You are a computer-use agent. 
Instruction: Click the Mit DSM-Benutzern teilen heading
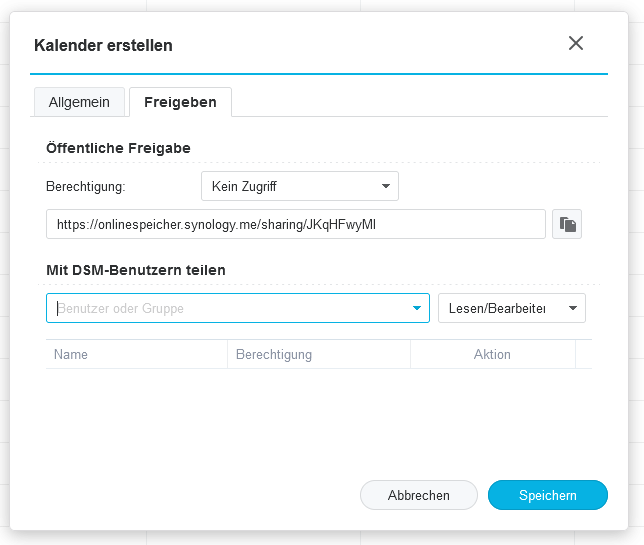[136, 270]
